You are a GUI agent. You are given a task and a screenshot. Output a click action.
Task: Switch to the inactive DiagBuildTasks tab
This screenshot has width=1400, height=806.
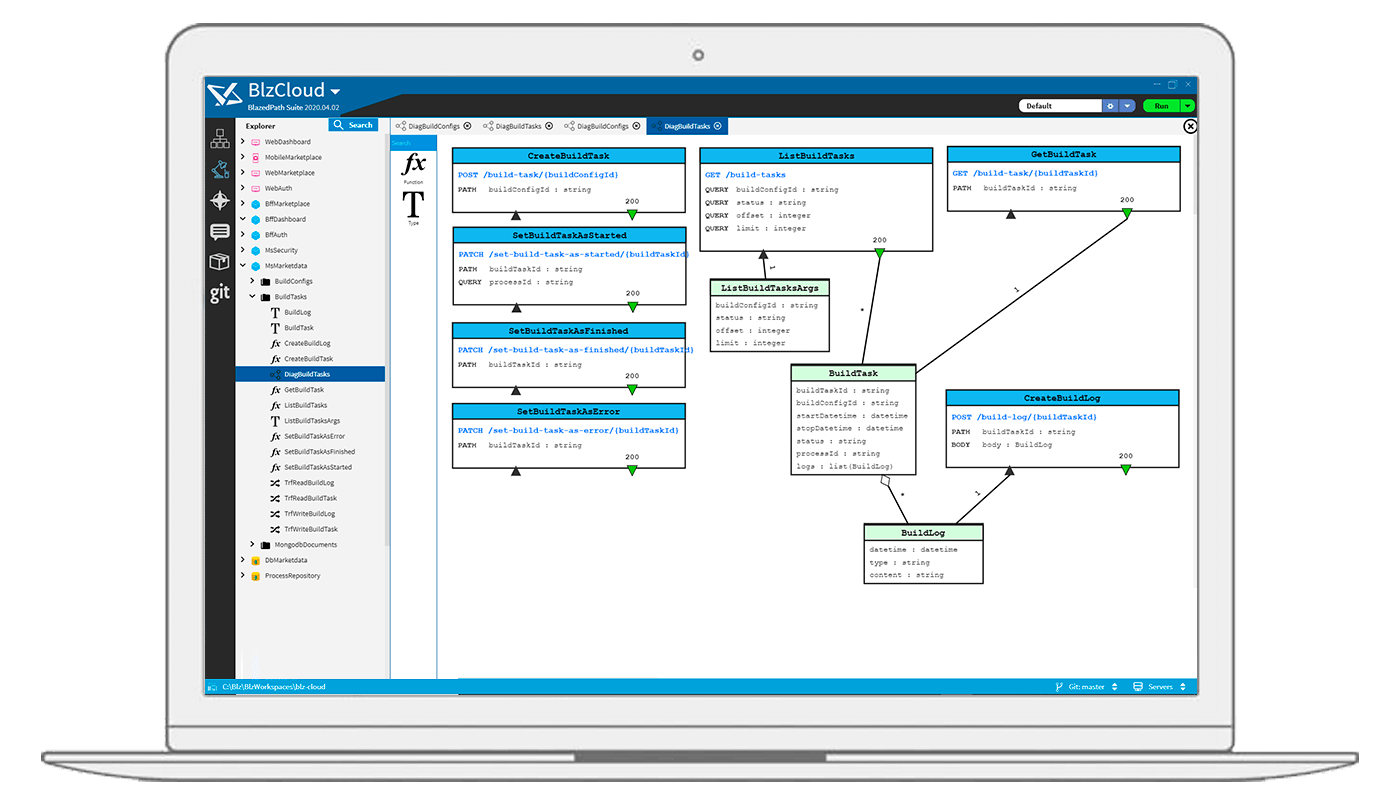click(518, 127)
